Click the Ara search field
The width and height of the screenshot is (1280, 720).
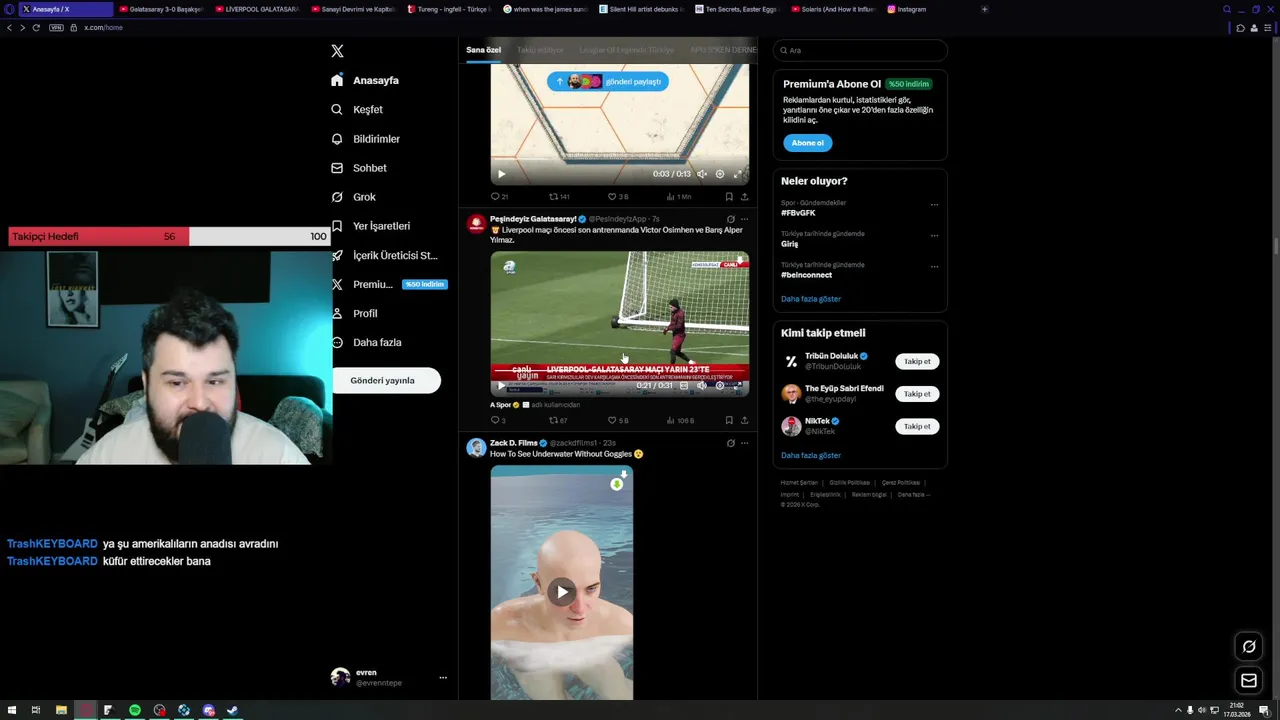(860, 50)
